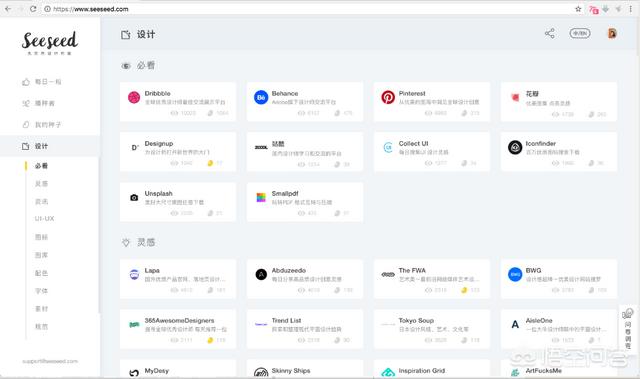This screenshot has width=640, height=379.
Task: Click the 必看 section heading with eye icon
Action: 138,65
